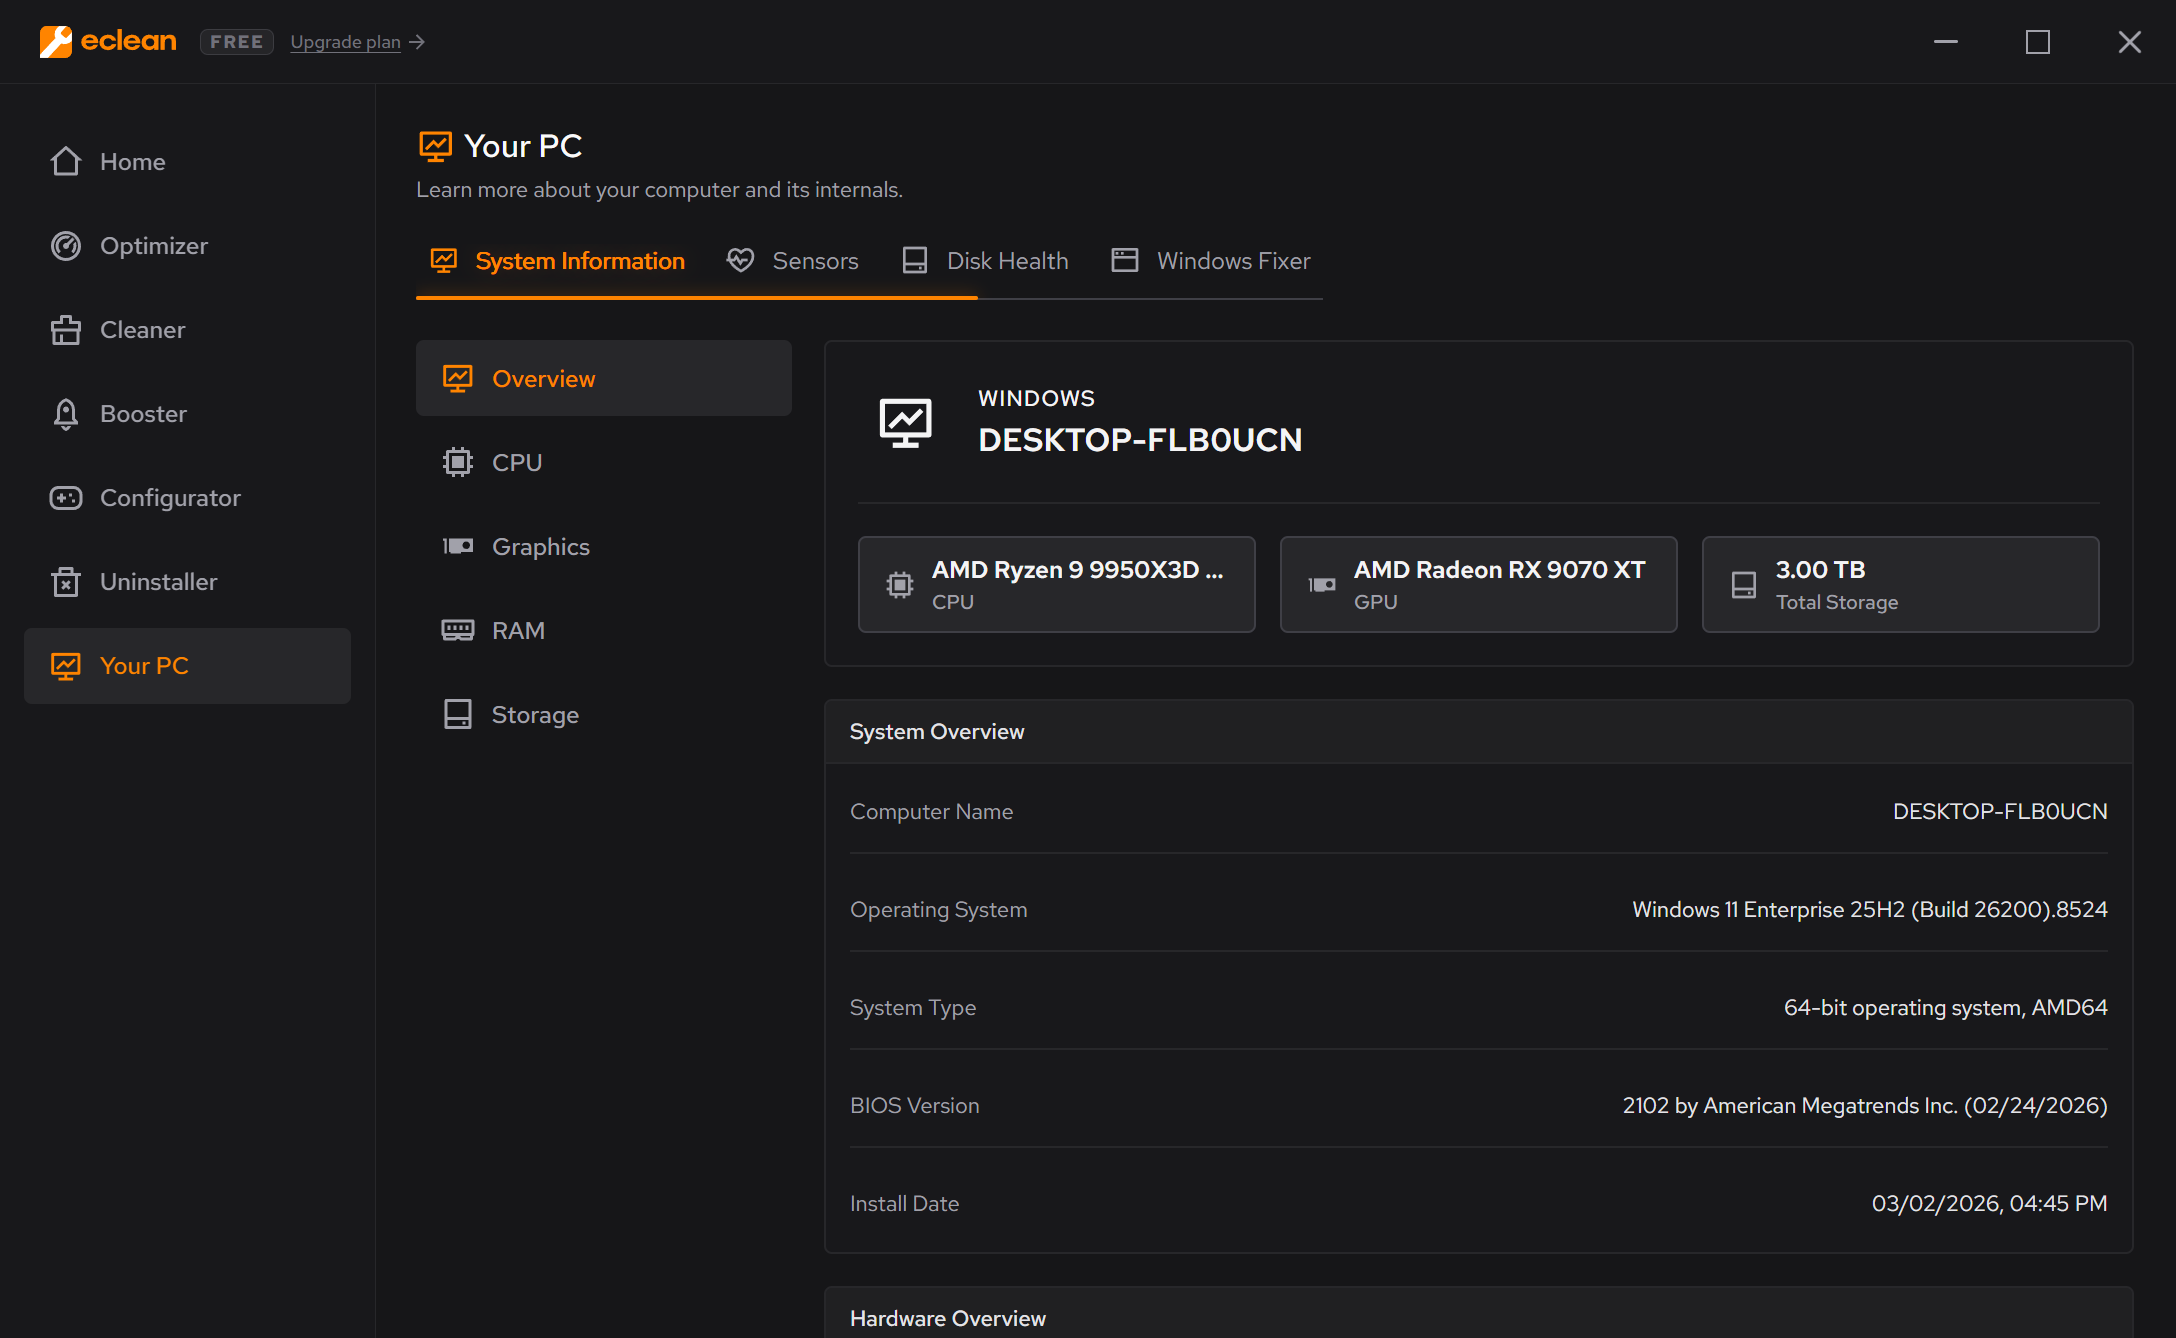This screenshot has height=1338, width=2176.
Task: Click the Windows 11 Enterprise 25H2 value
Action: pos(1870,909)
